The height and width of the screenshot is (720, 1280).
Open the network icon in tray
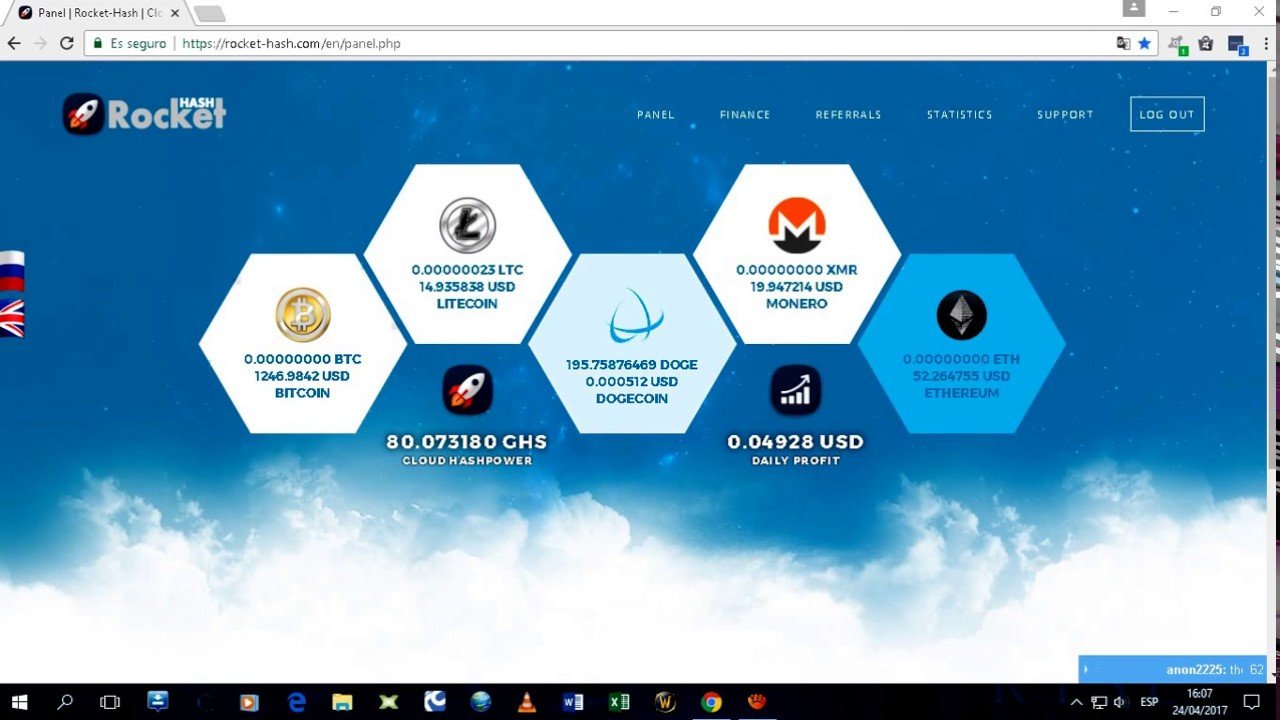click(1098, 702)
